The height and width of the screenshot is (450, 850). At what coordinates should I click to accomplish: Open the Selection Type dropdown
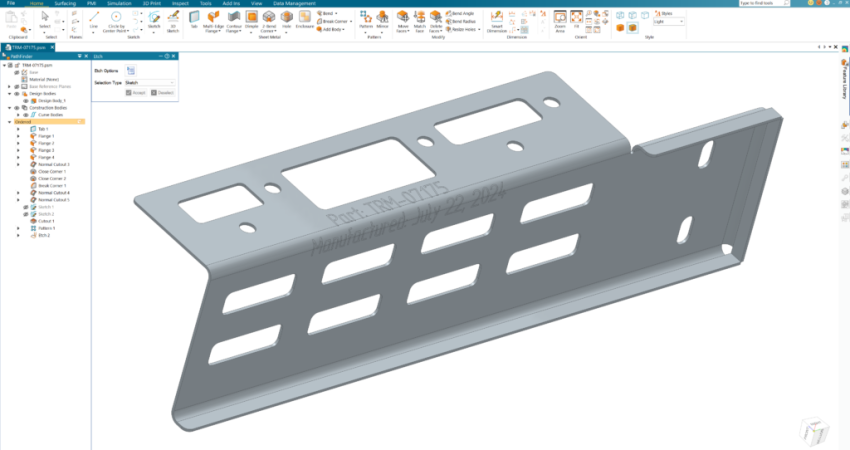click(150, 82)
